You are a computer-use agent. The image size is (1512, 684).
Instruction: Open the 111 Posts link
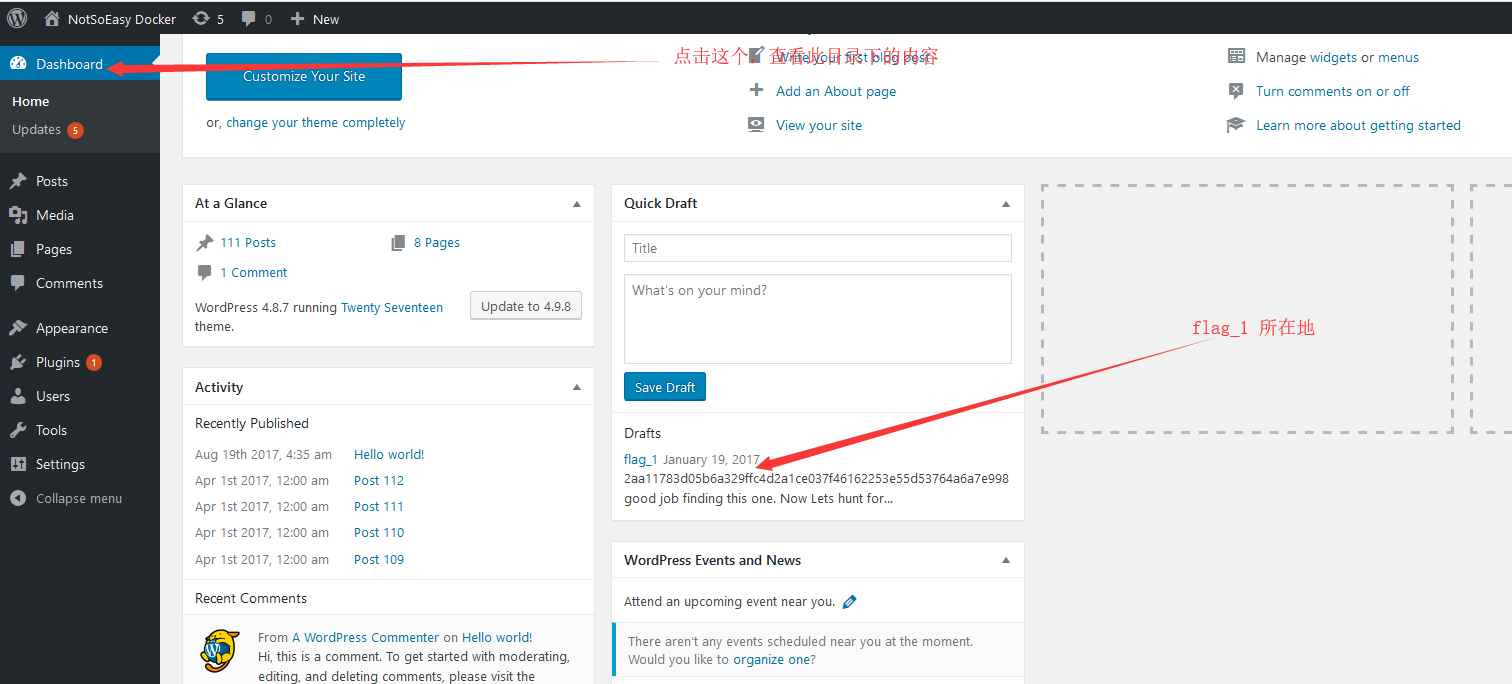pos(248,242)
